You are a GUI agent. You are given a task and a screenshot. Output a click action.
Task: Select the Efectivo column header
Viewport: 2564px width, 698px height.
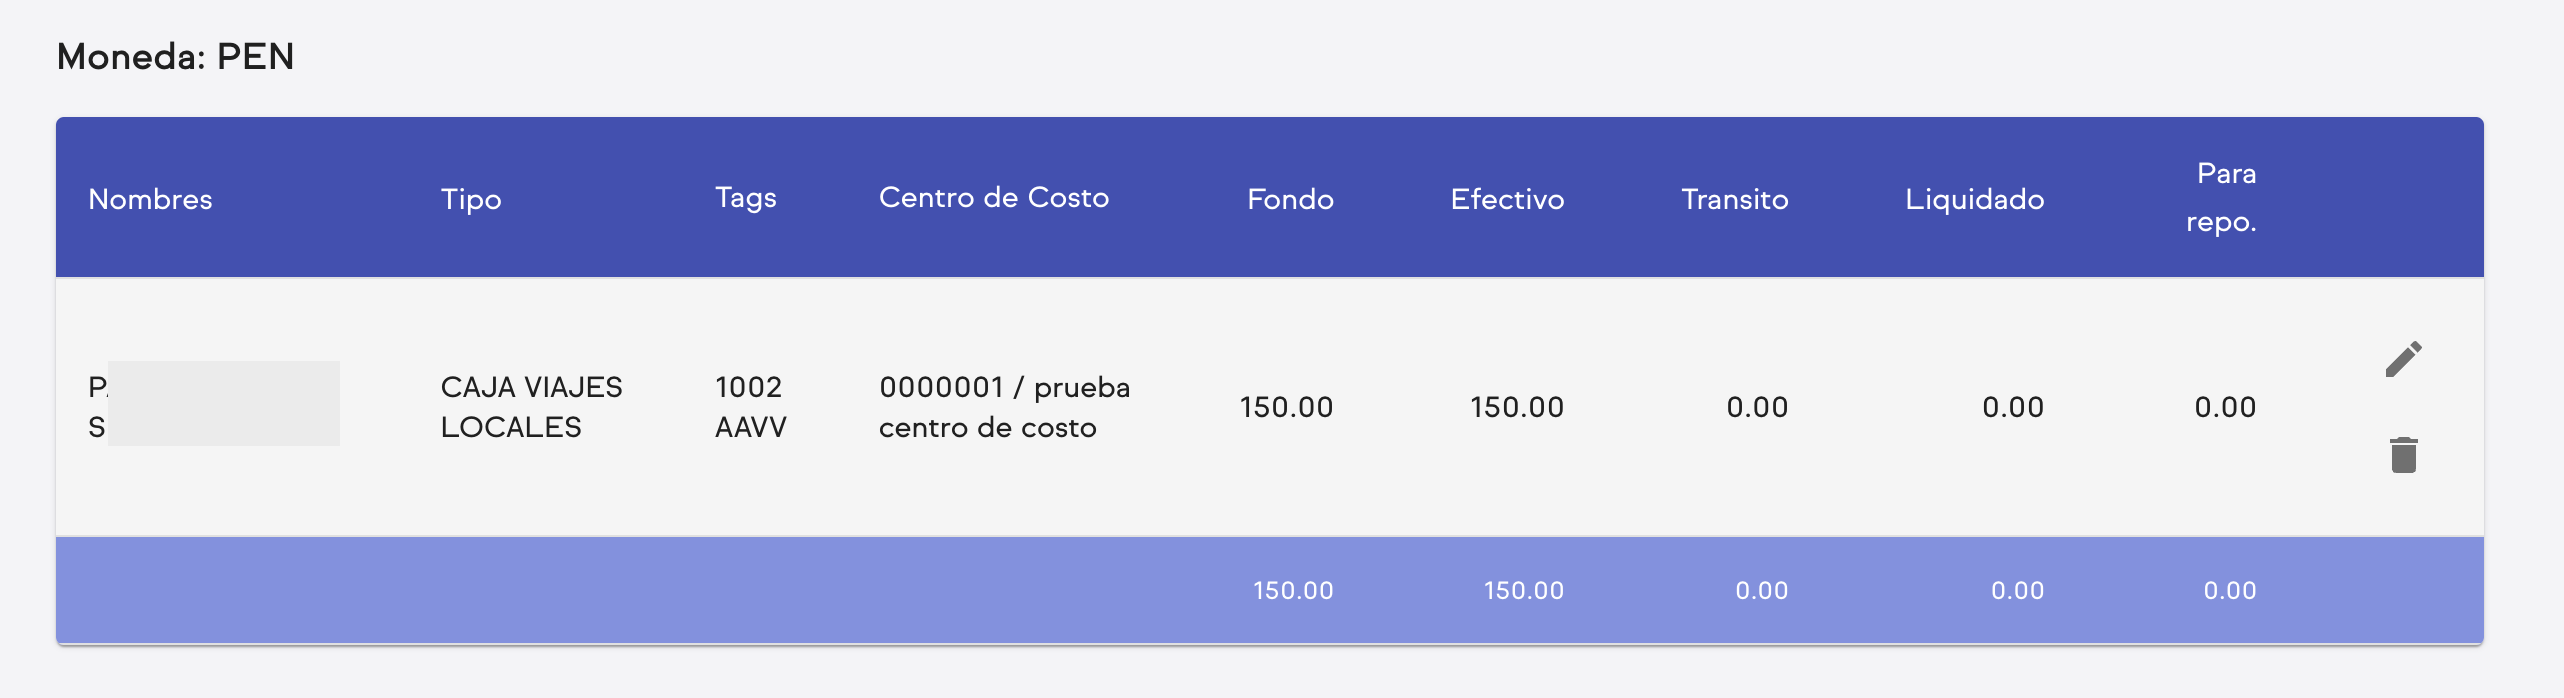(x=1506, y=199)
